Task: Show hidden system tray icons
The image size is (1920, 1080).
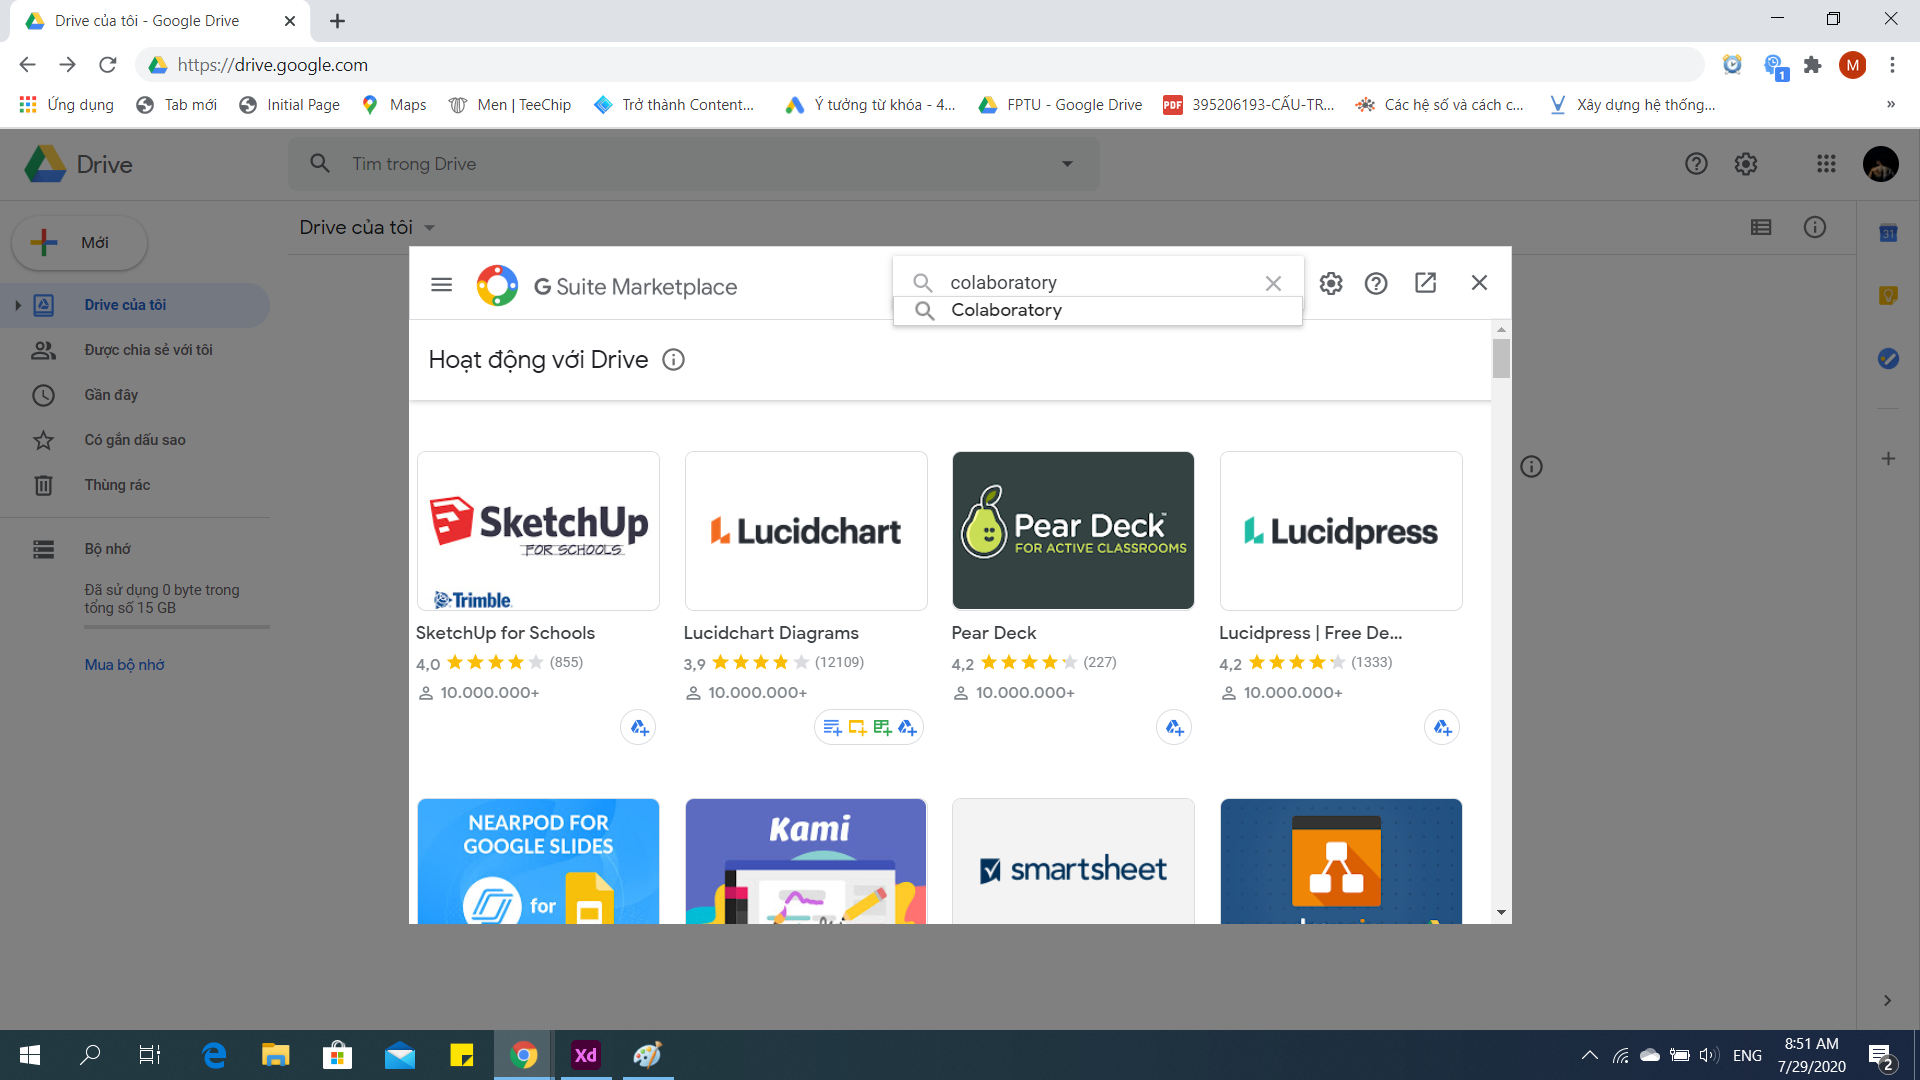Action: (1589, 1055)
